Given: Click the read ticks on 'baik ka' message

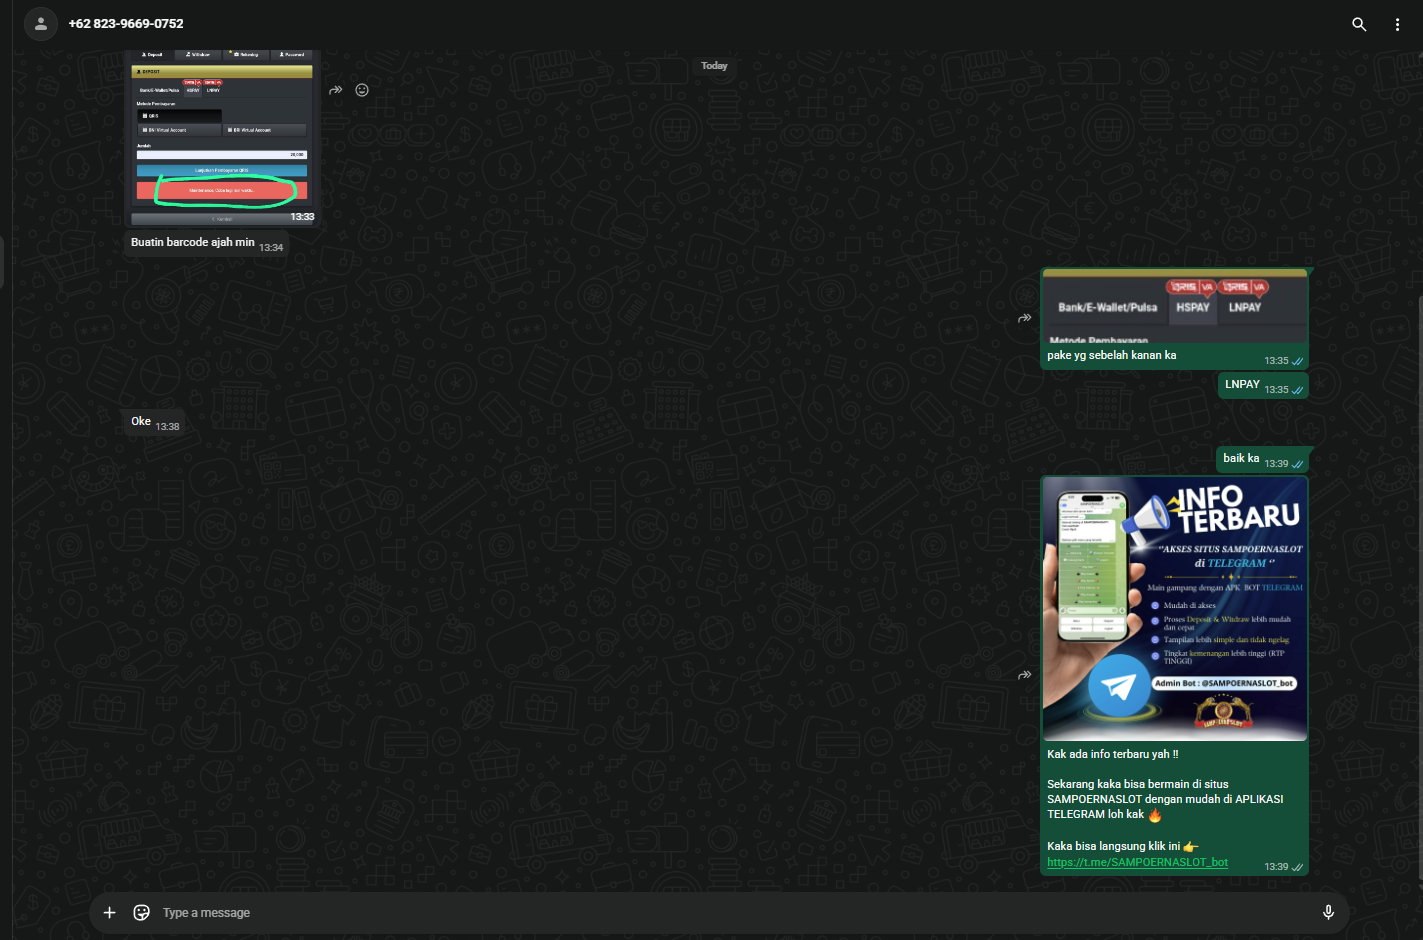Looking at the screenshot, I should click(x=1297, y=464).
